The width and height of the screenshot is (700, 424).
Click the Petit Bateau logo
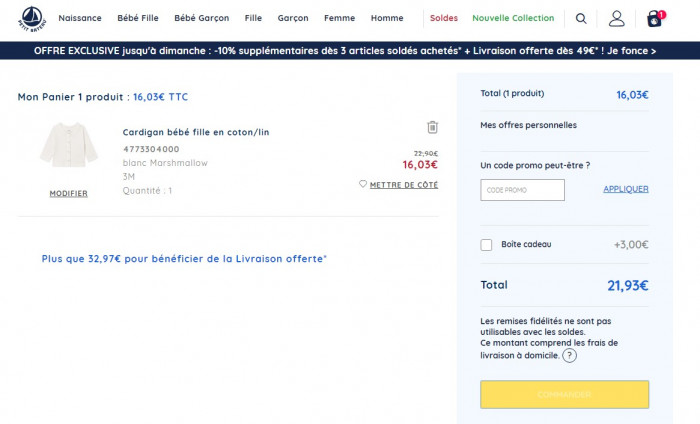34,18
